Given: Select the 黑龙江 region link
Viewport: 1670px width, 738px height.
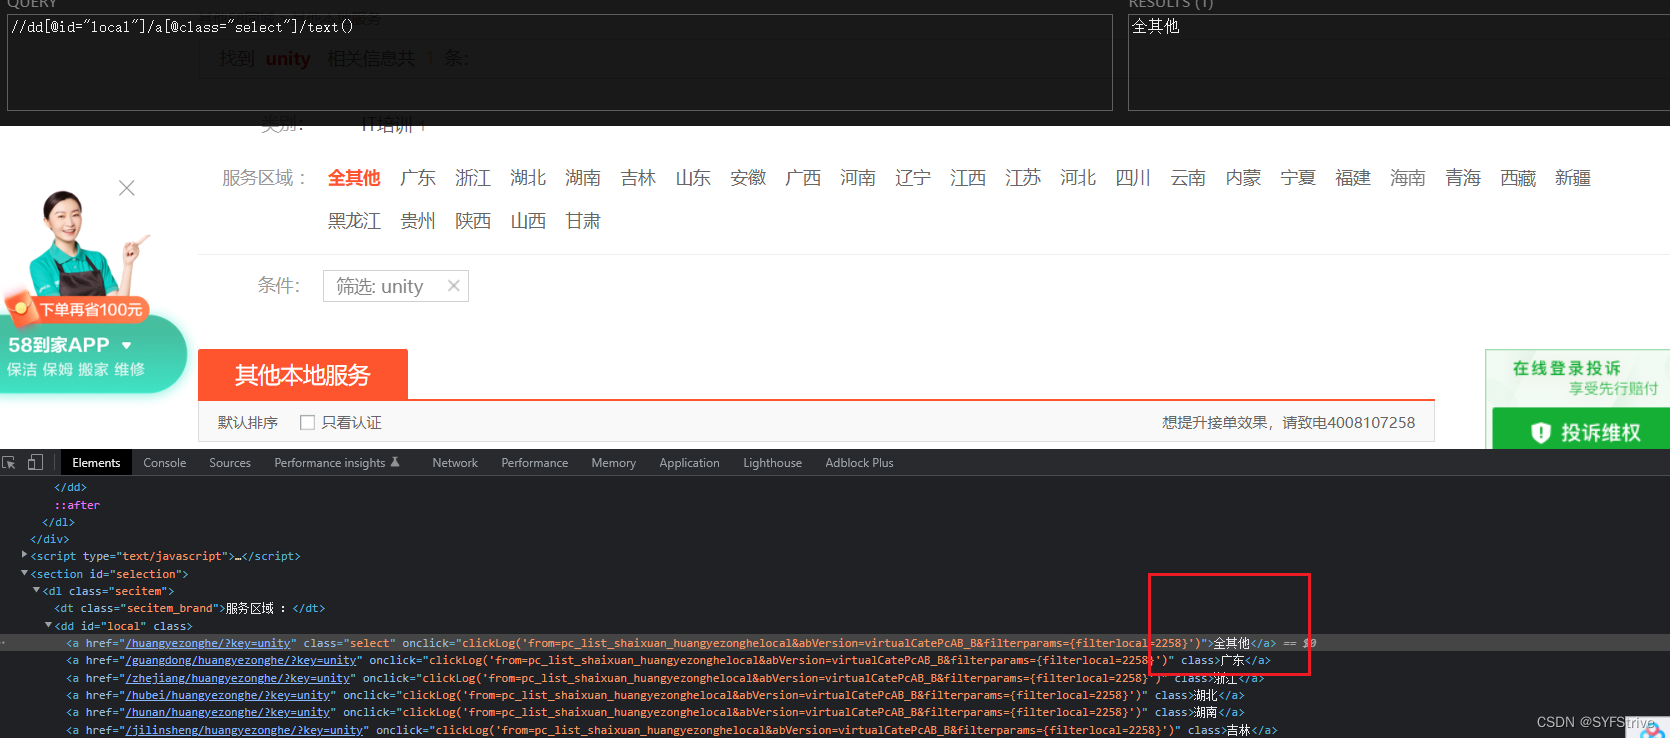Looking at the screenshot, I should point(354,221).
